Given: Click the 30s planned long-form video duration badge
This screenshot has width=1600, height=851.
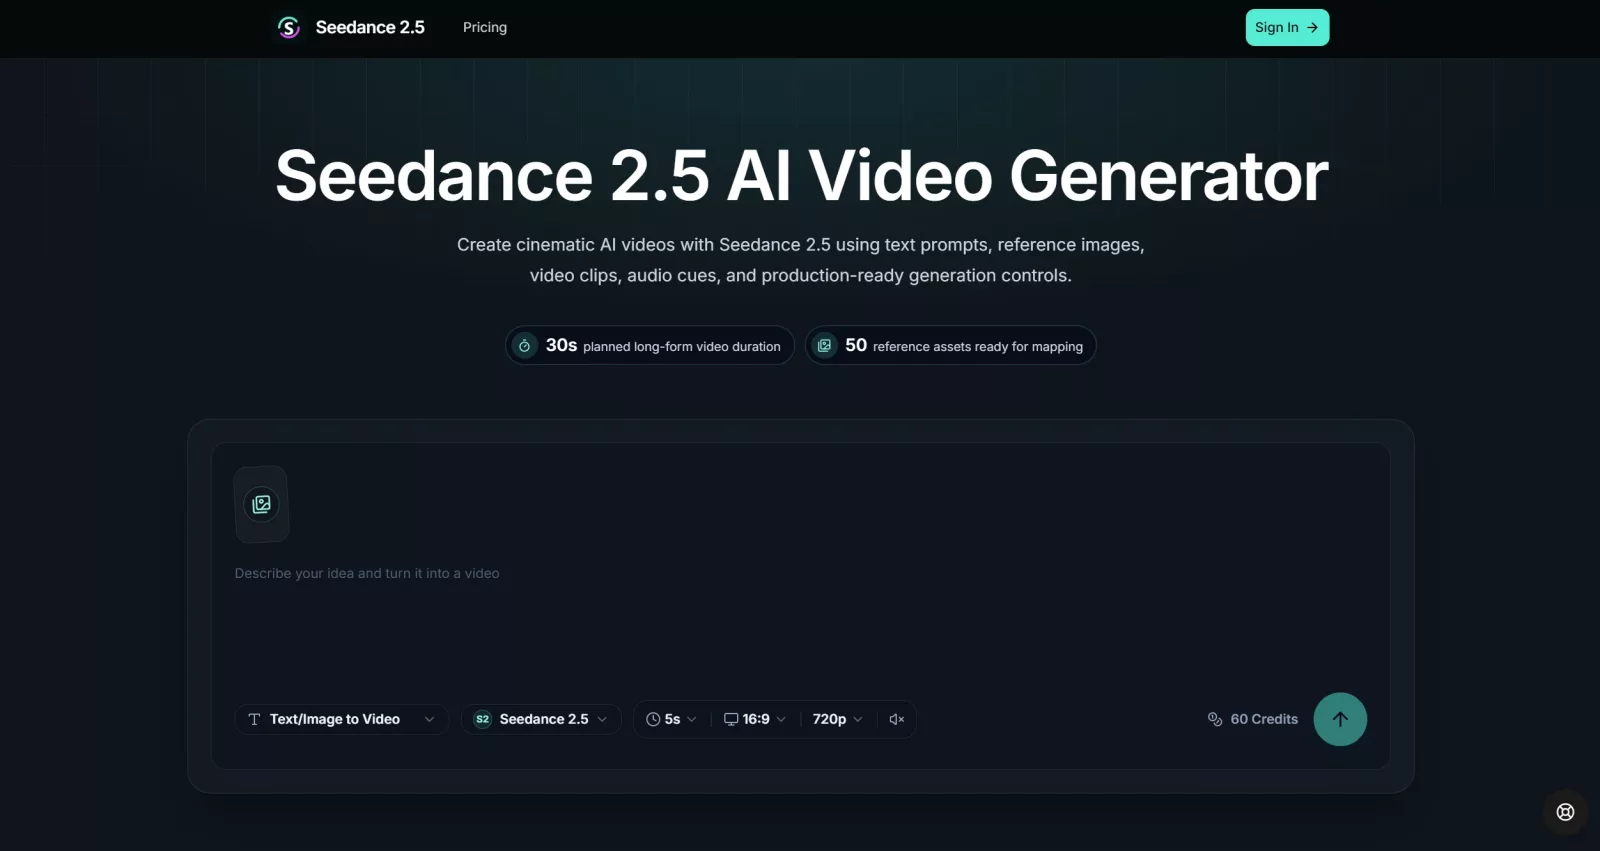Looking at the screenshot, I should (x=650, y=346).
